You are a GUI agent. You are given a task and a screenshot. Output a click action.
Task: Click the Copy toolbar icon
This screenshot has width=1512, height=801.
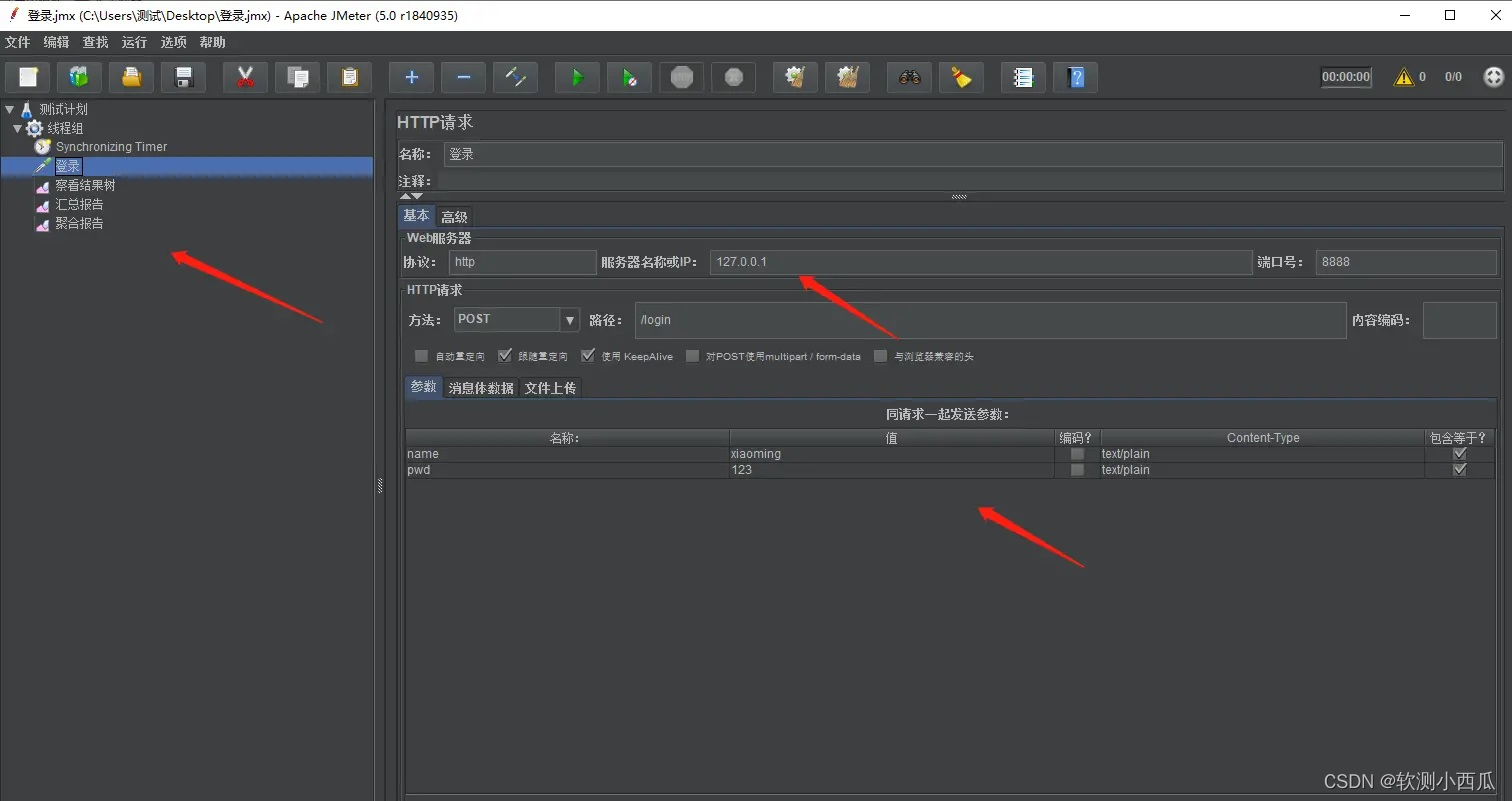tap(297, 77)
